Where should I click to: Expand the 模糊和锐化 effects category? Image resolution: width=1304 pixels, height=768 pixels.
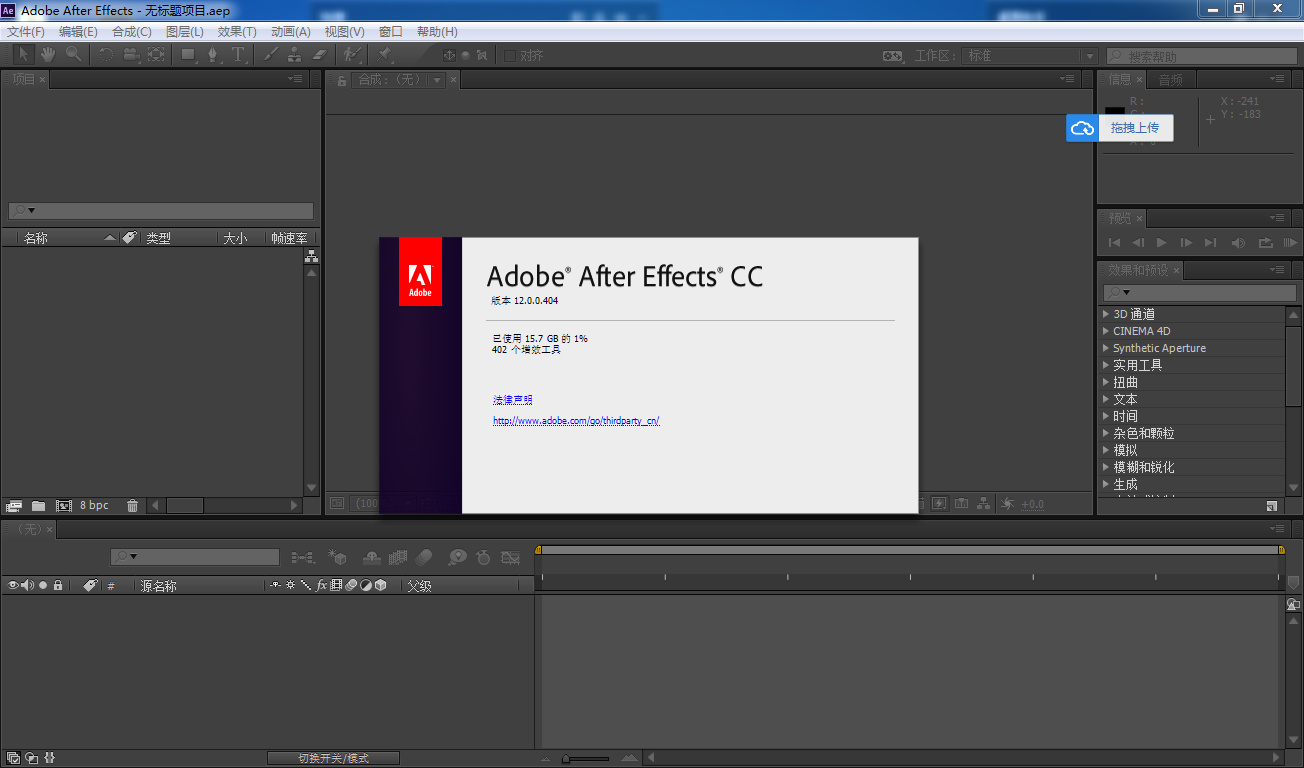click(x=1105, y=467)
